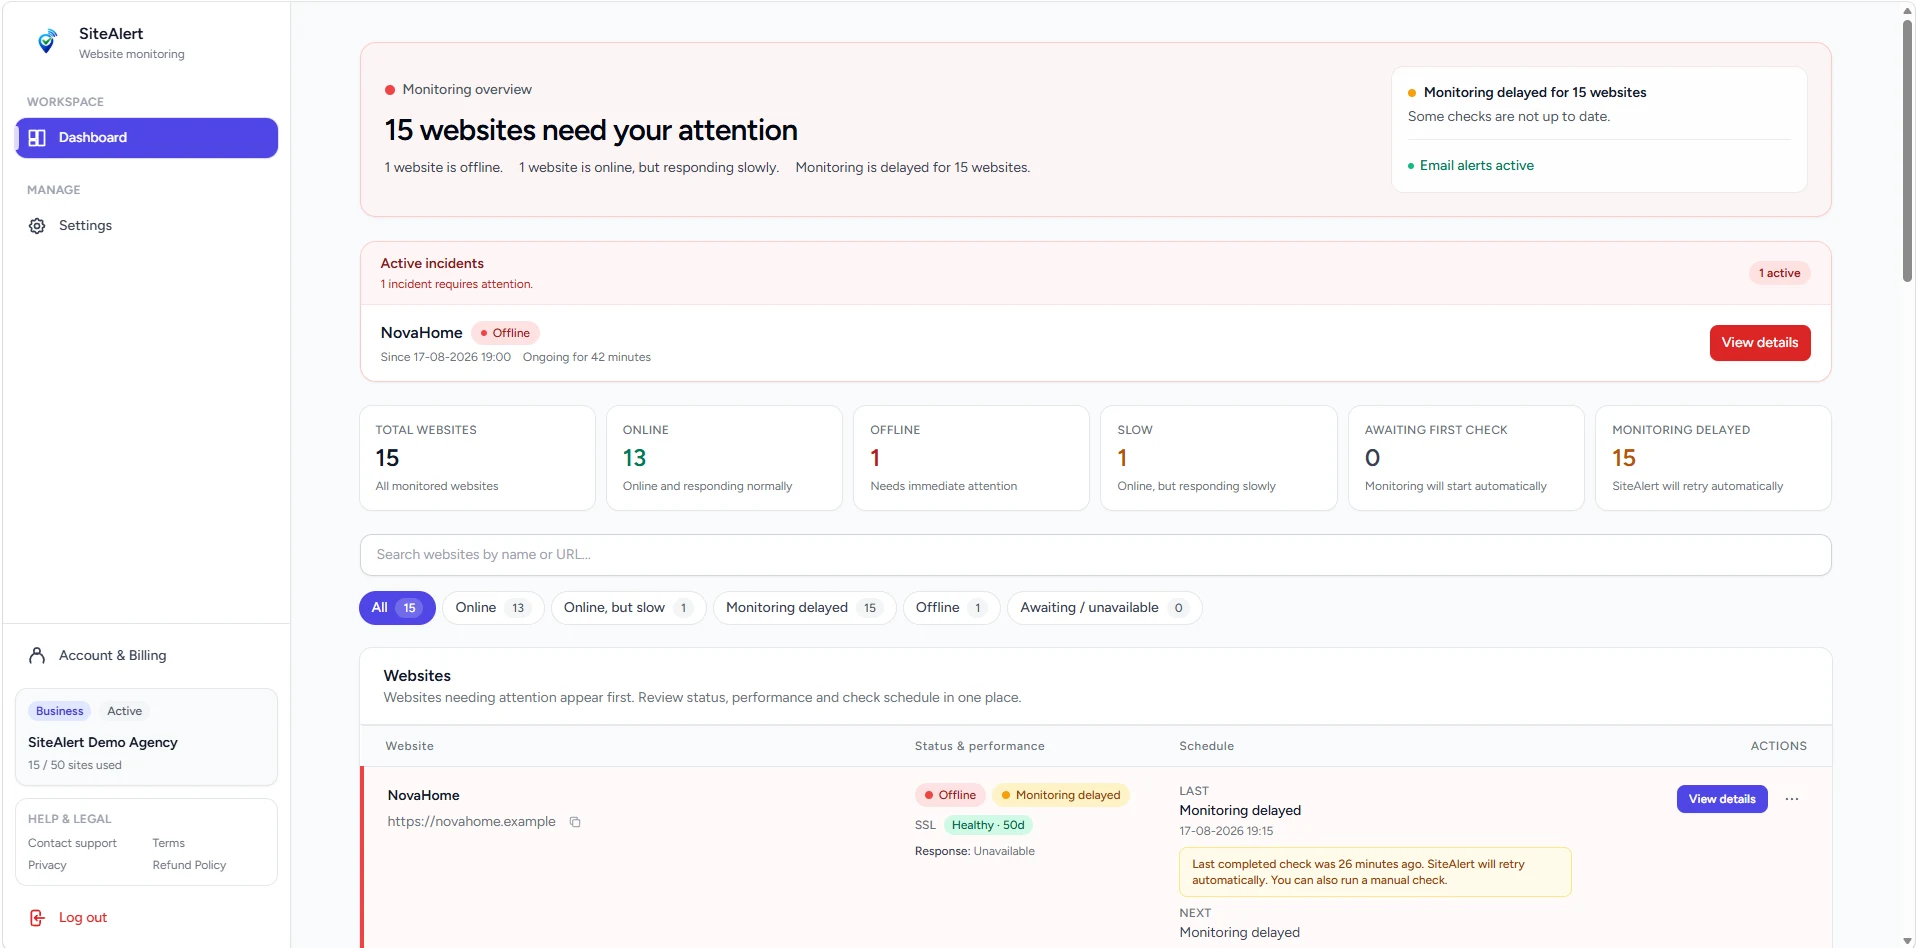Screen dimensions: 1917x948
Task: Open the Privacy link
Action: [x=47, y=865]
